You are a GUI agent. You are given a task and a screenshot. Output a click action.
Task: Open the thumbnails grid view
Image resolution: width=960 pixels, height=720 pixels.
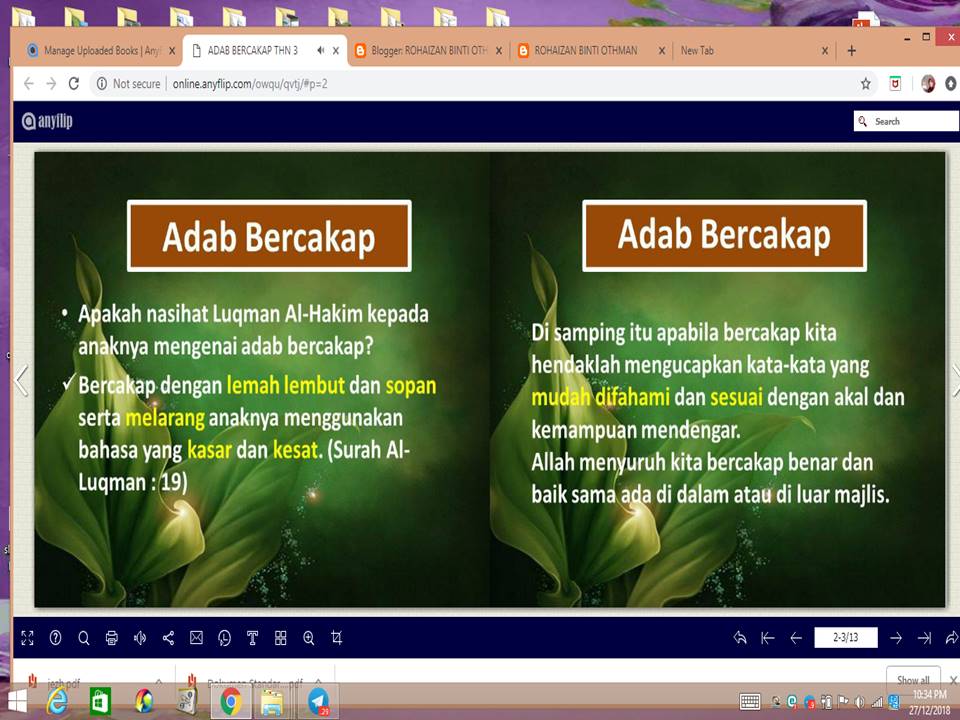pos(280,637)
